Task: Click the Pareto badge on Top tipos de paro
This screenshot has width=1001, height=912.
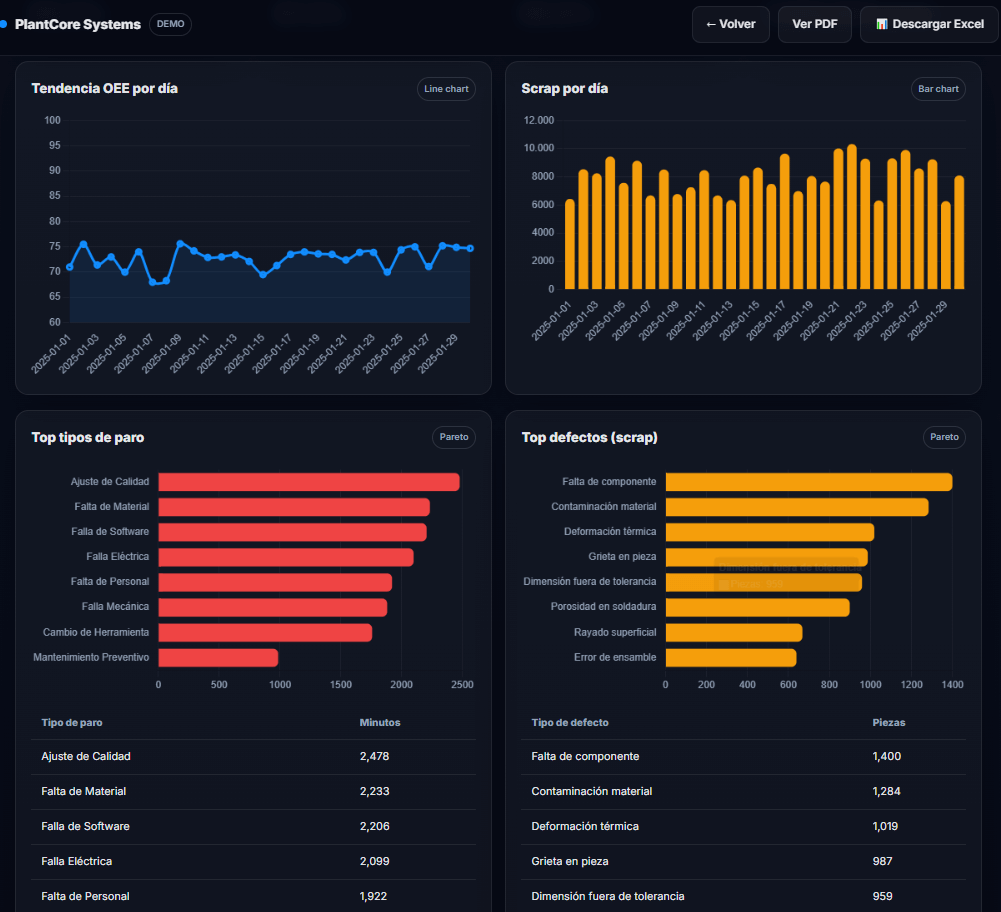Action: (454, 437)
